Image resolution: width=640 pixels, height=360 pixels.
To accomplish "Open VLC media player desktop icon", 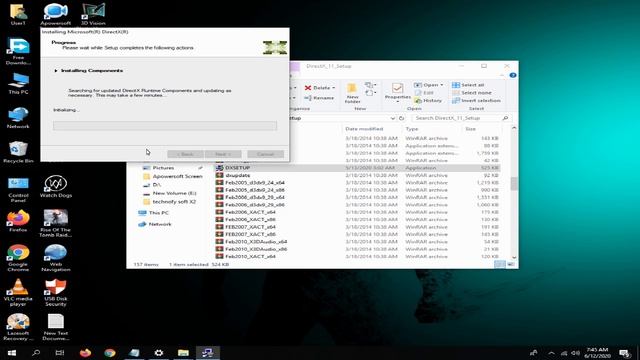I will pos(18,292).
